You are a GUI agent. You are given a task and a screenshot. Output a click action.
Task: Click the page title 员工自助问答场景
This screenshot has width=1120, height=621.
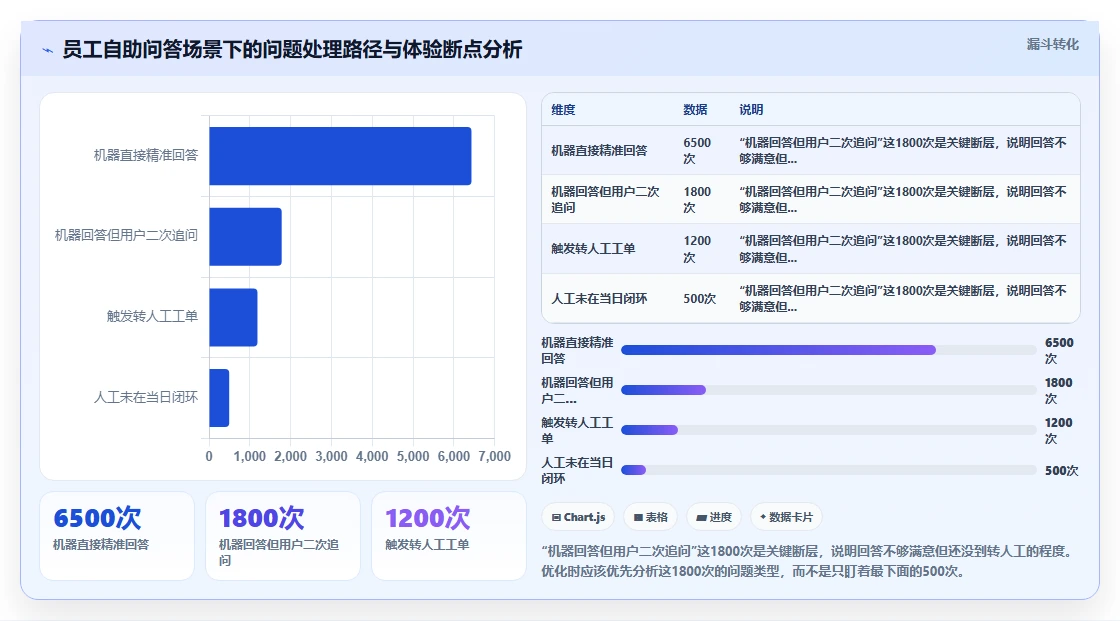292,49
